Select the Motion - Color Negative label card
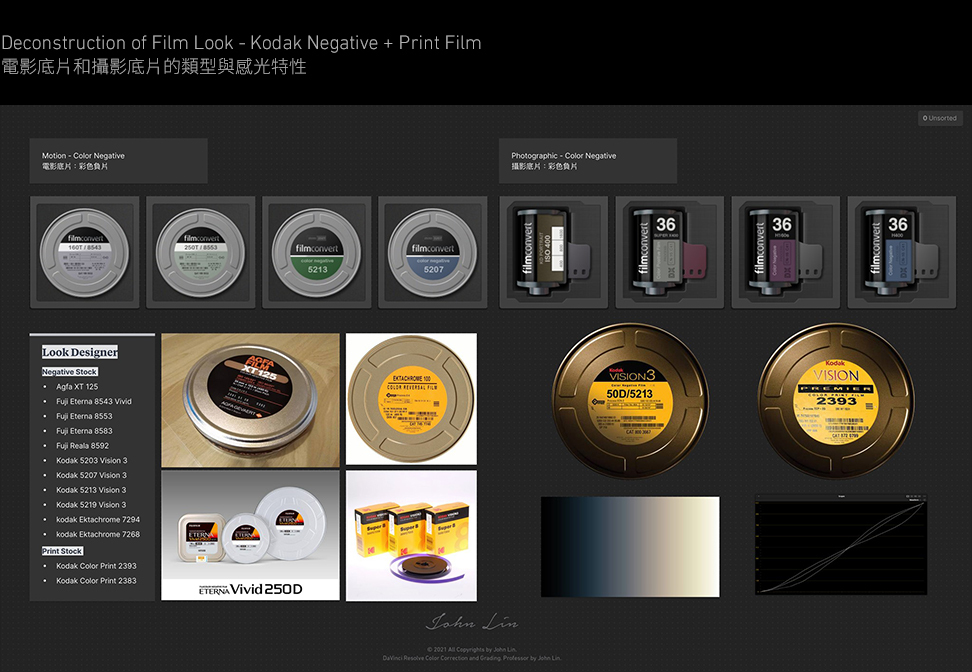The image size is (972, 672). click(x=118, y=161)
